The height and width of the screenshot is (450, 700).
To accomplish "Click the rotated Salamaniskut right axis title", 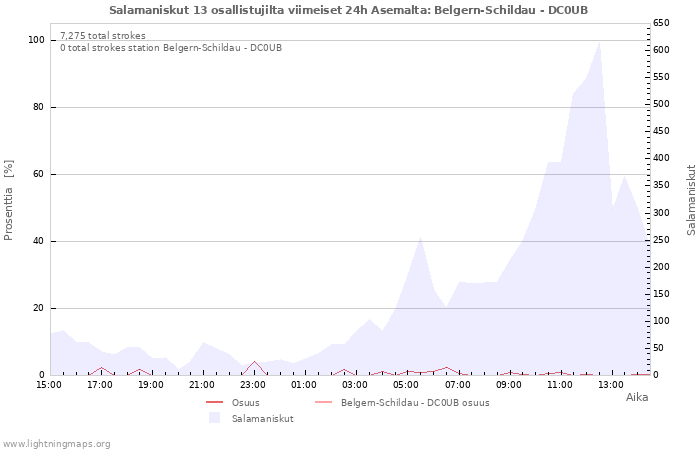I will (x=691, y=200).
